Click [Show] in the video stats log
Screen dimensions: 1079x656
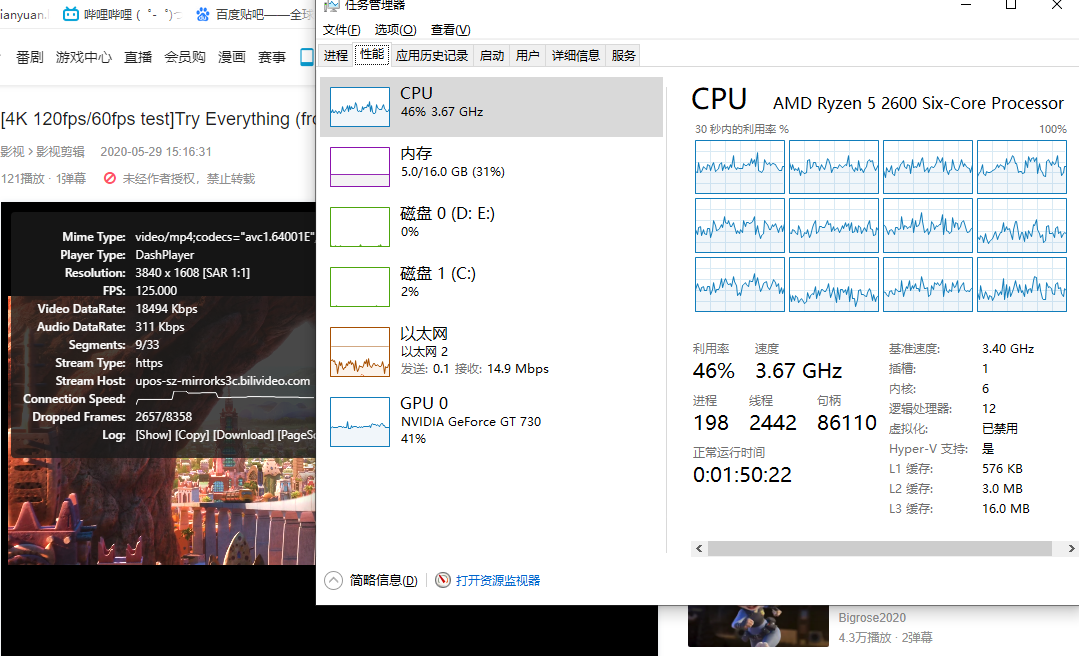[153, 435]
